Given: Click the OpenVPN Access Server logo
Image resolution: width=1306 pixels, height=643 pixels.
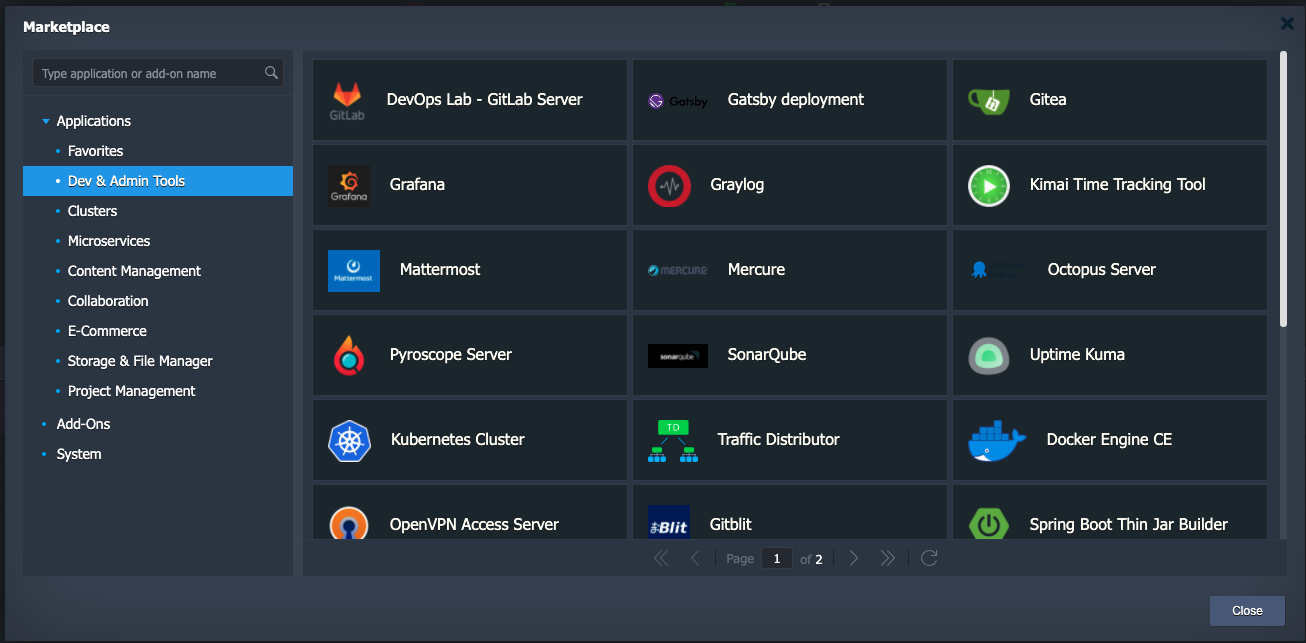Looking at the screenshot, I should (x=349, y=524).
